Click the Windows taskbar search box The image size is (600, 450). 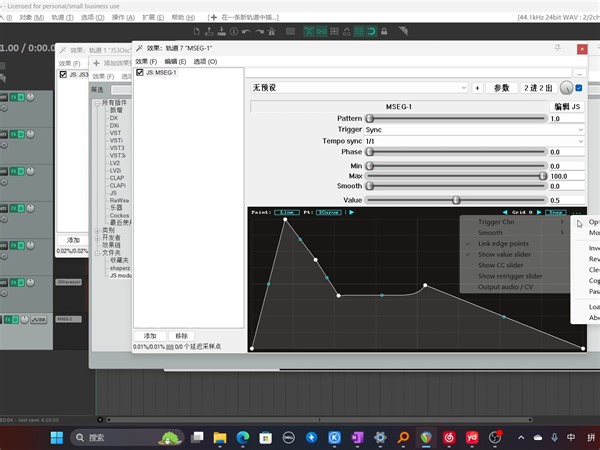click(127, 437)
